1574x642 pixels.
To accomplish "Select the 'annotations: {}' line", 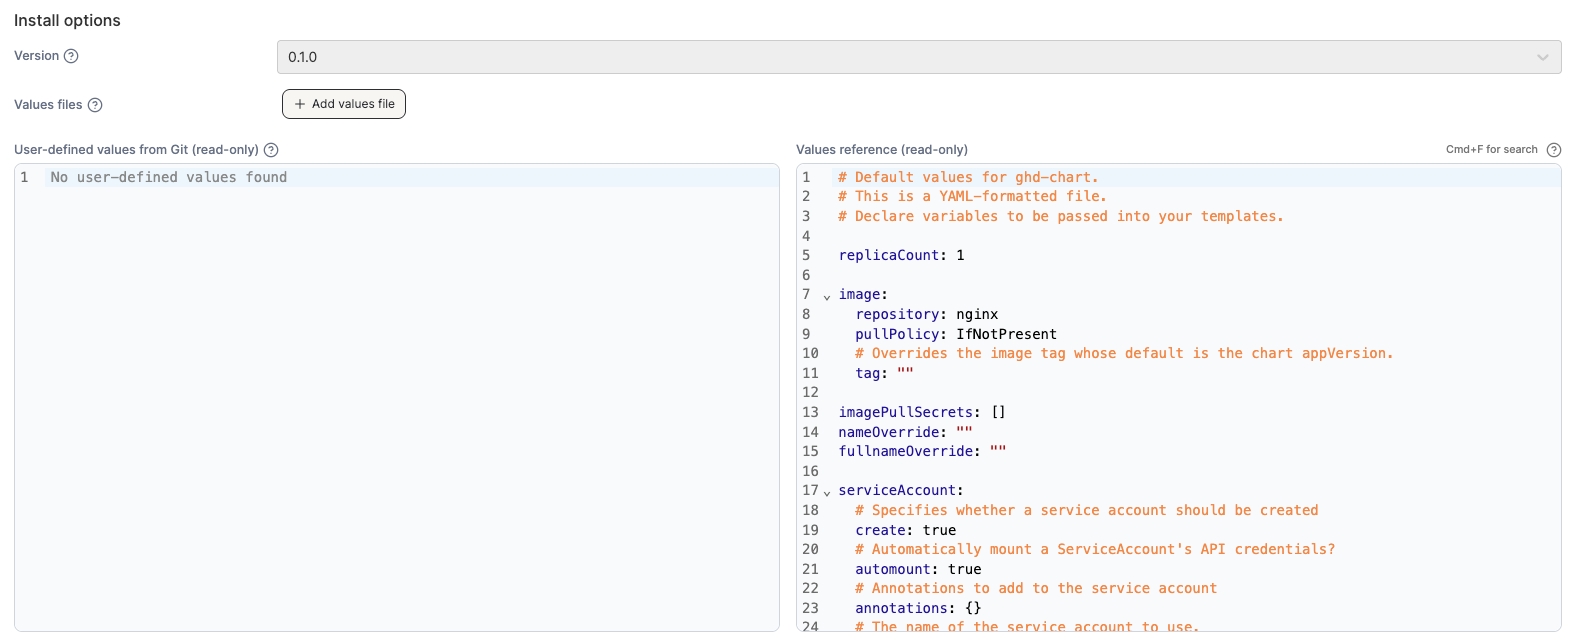I will click(x=917, y=608).
